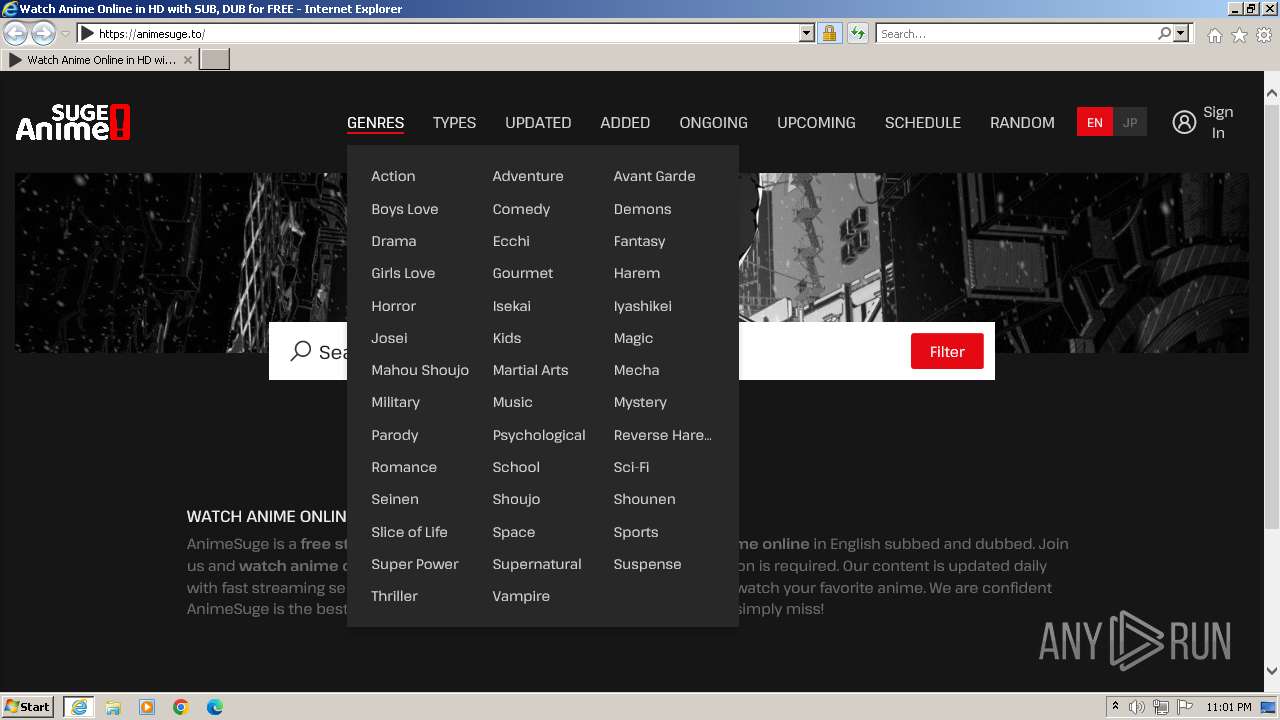Choose the Suspense genre
Image resolution: width=1280 pixels, height=720 pixels.
click(x=647, y=564)
